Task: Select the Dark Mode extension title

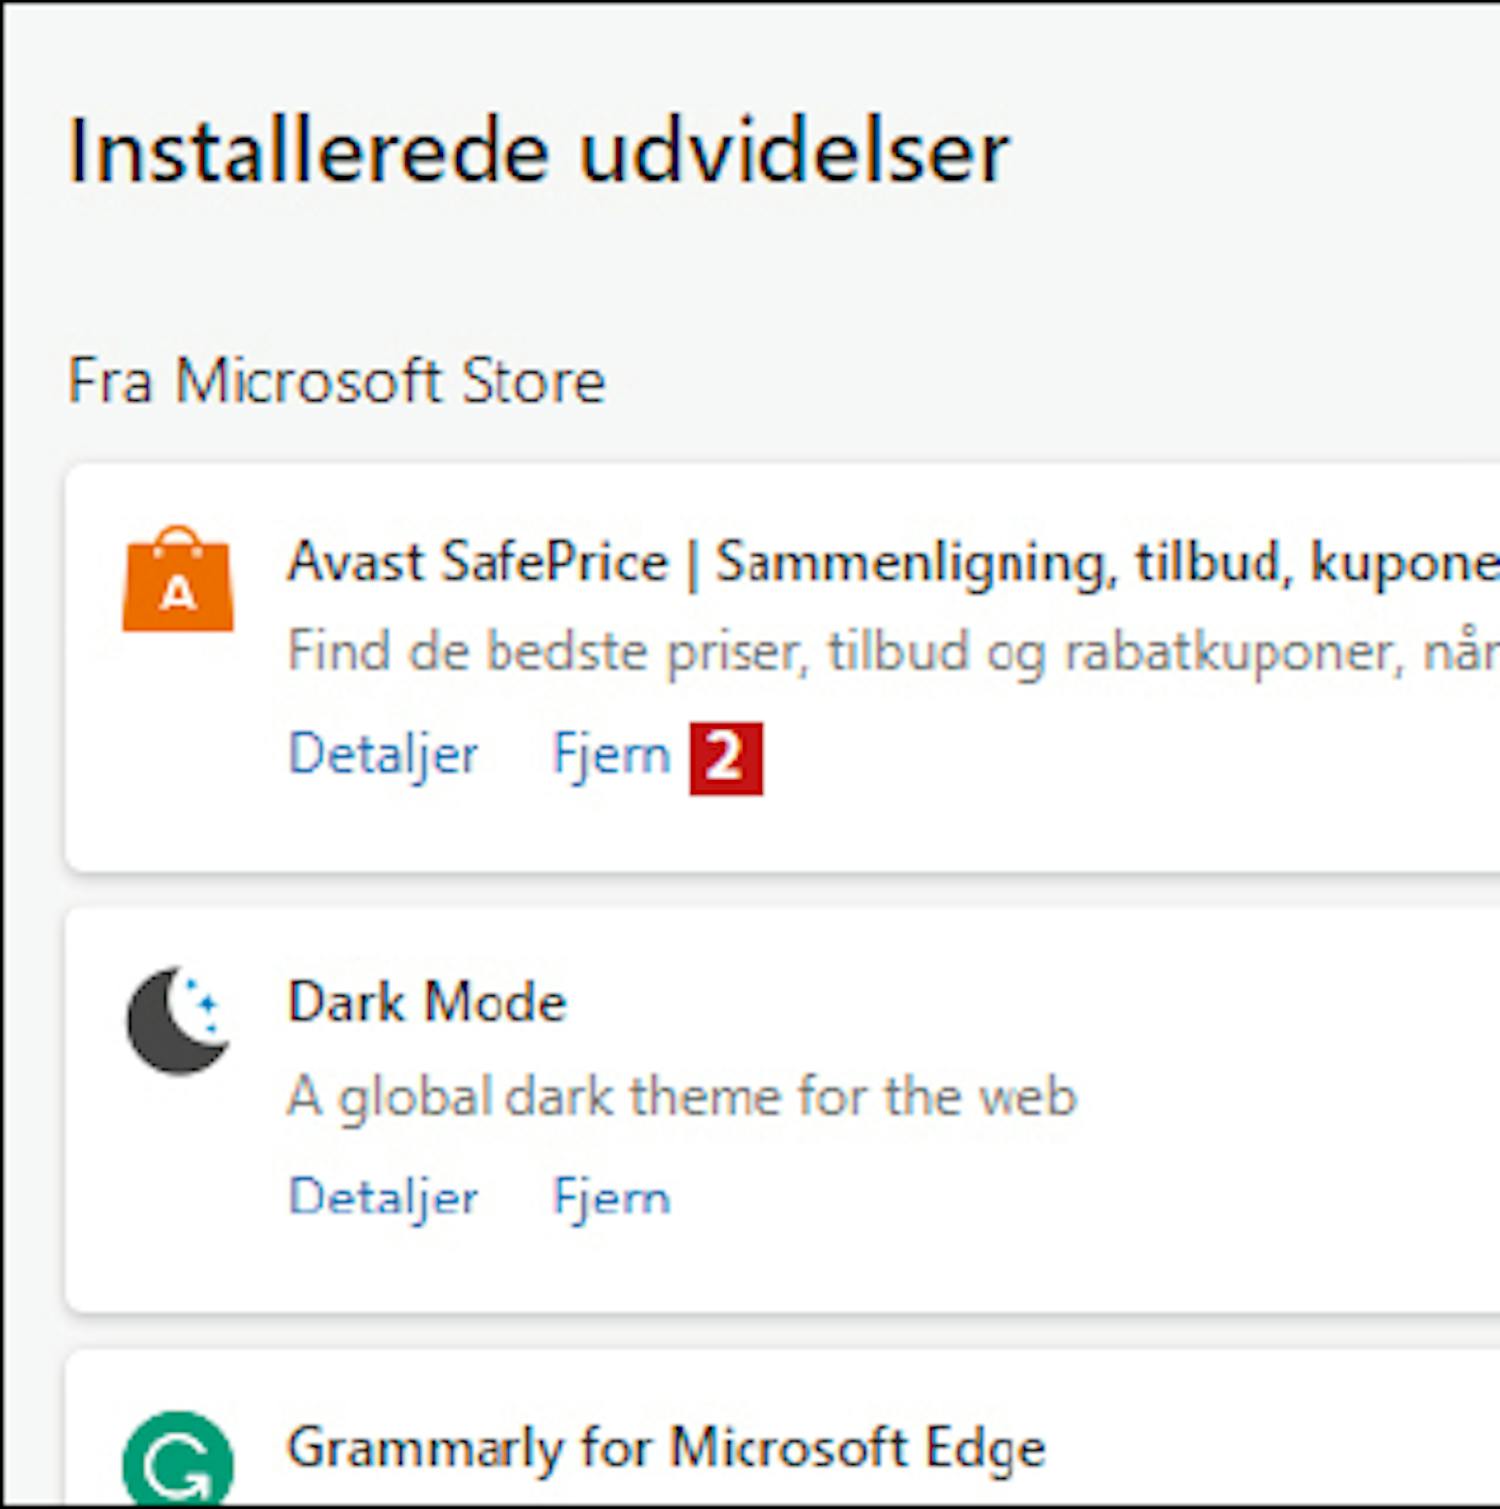Action: (x=427, y=1002)
